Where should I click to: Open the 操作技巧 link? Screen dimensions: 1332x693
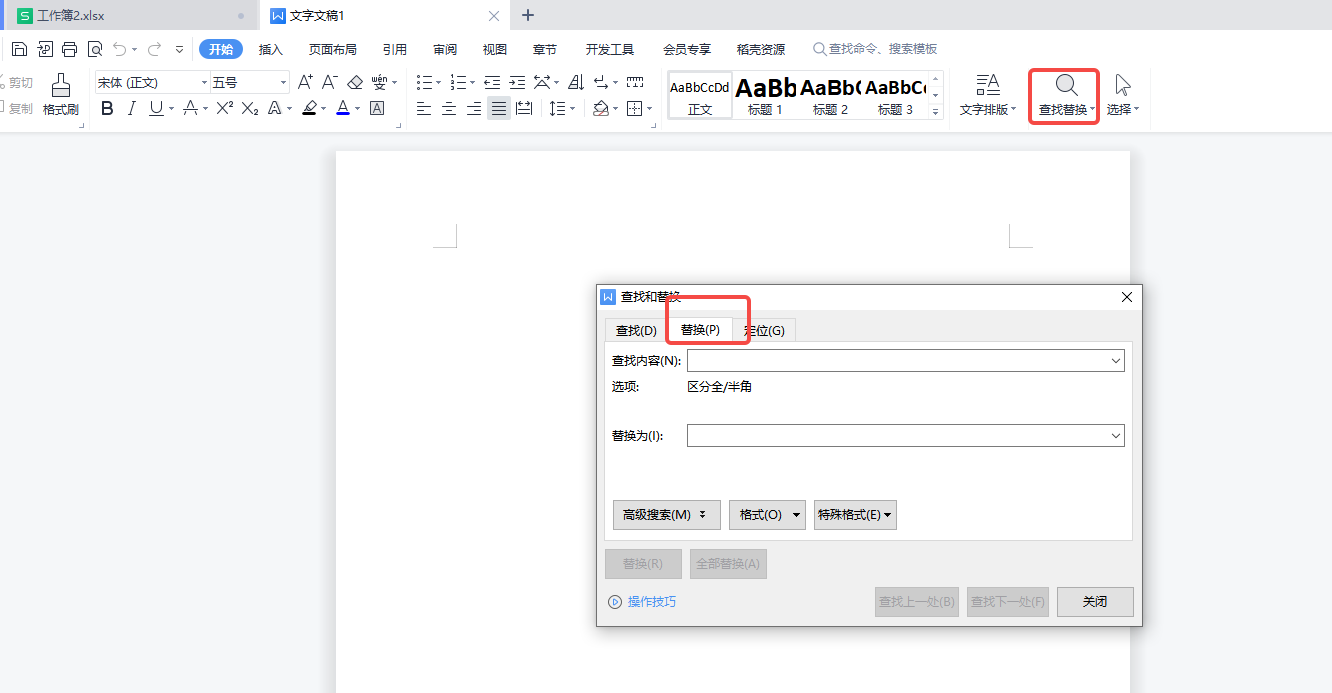[x=651, y=602]
